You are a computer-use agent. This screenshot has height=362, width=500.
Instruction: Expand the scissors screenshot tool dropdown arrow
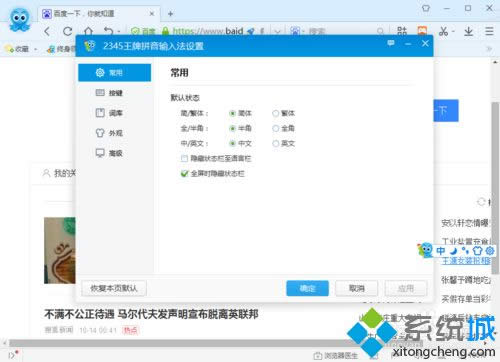coord(453,32)
